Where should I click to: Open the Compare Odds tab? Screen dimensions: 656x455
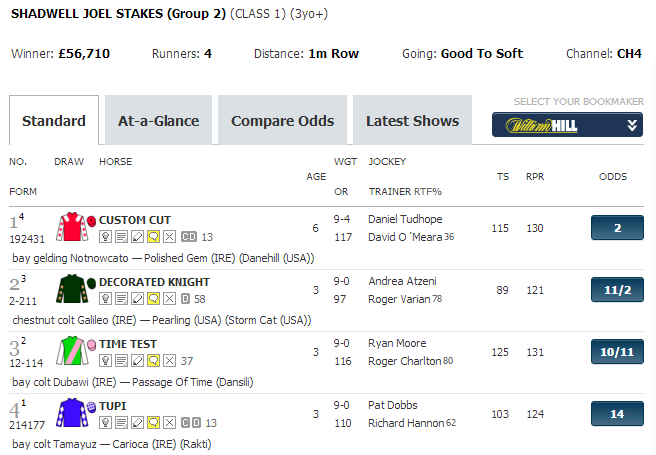point(282,120)
